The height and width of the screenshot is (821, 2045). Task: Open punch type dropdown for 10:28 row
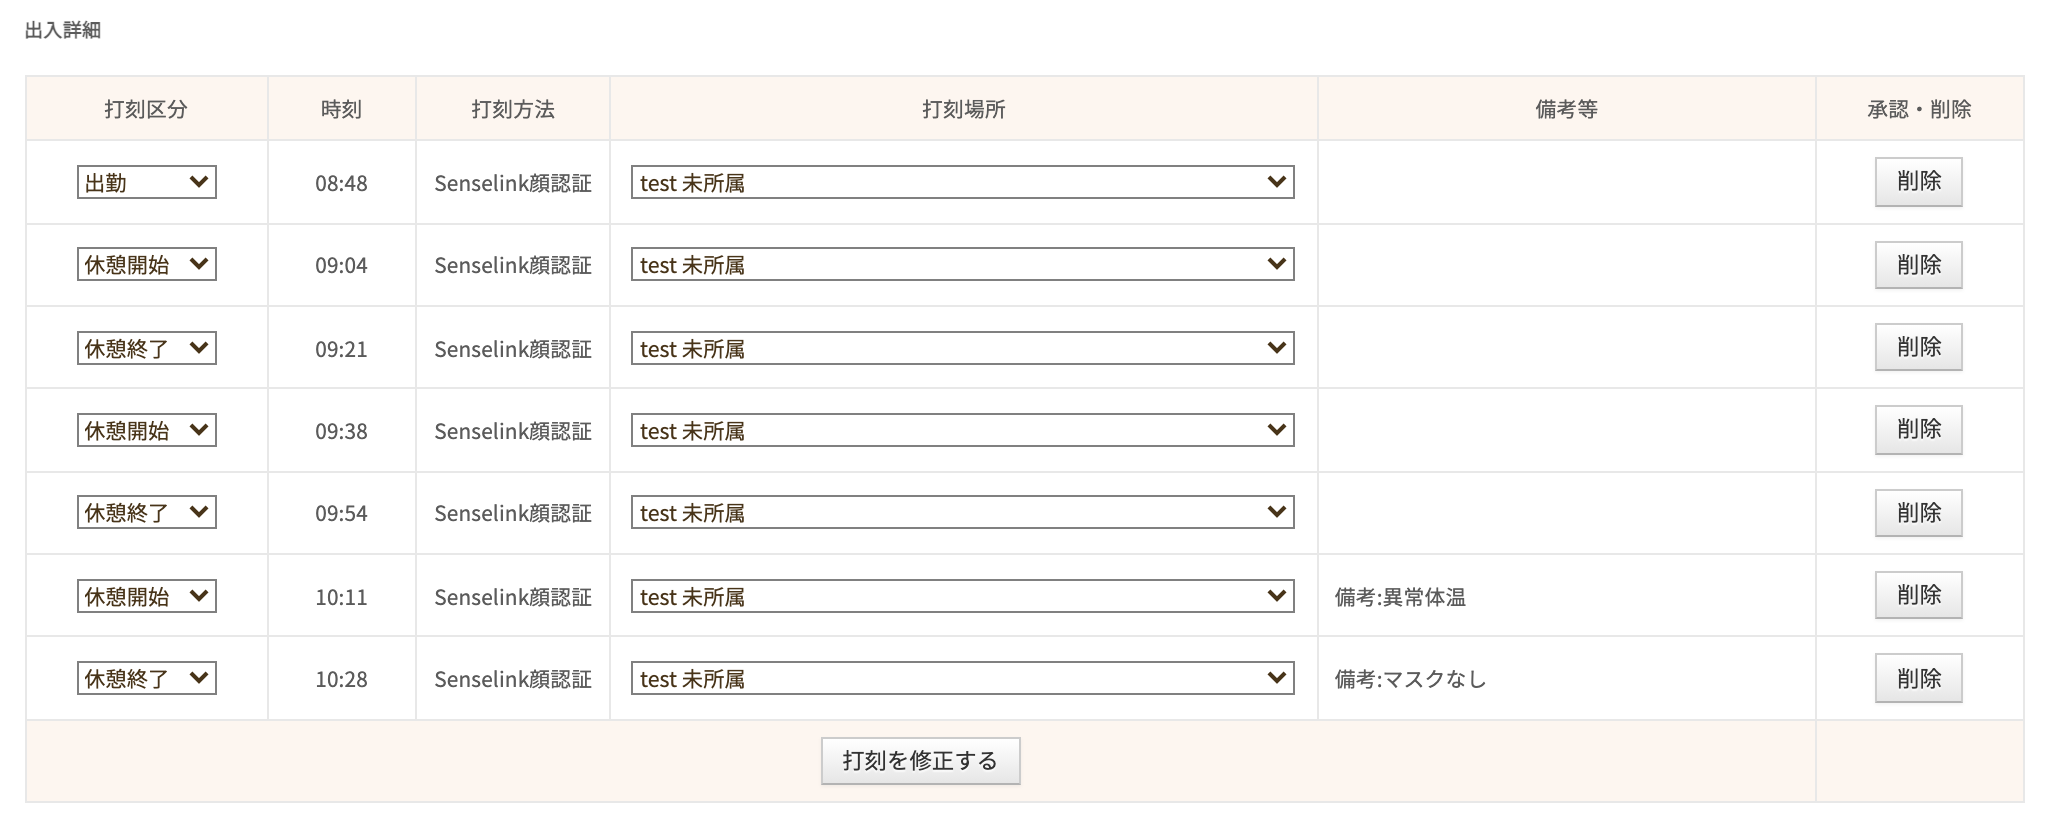146,678
